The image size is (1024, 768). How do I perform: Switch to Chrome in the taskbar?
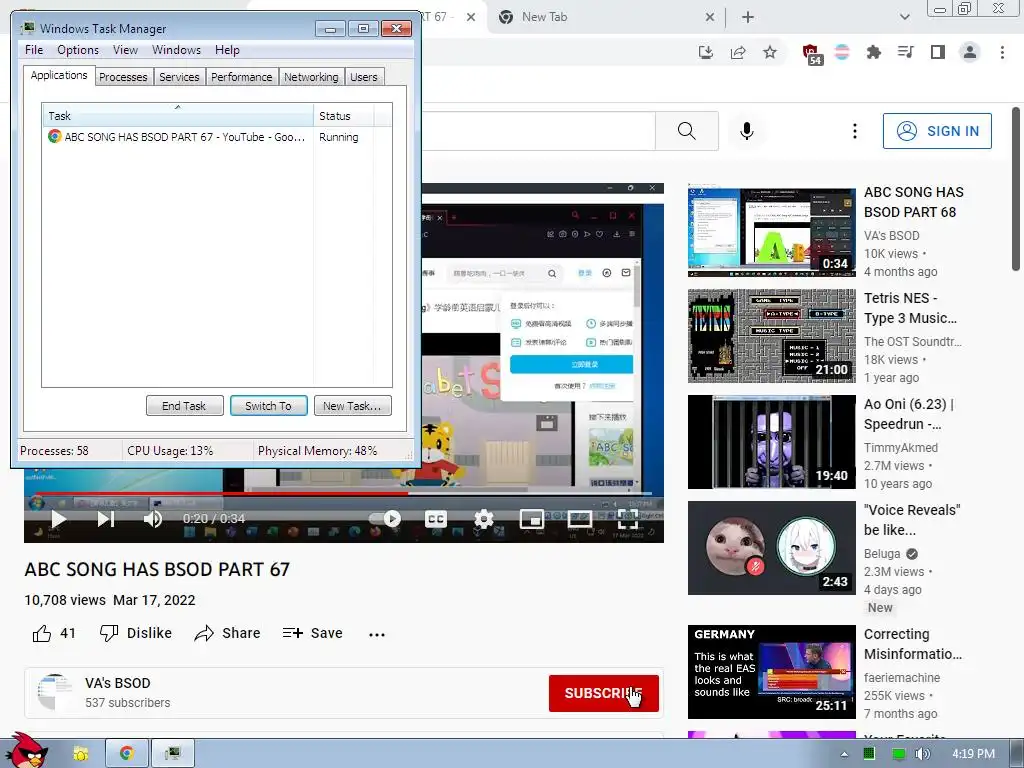coord(126,754)
